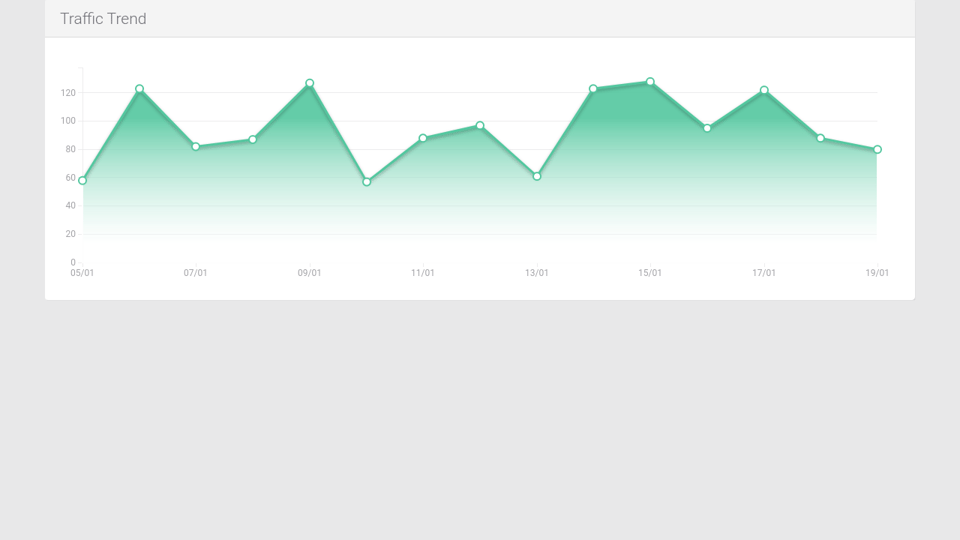Viewport: 960px width, 540px height.
Task: Select the 13/01 low data point
Action: point(537,176)
